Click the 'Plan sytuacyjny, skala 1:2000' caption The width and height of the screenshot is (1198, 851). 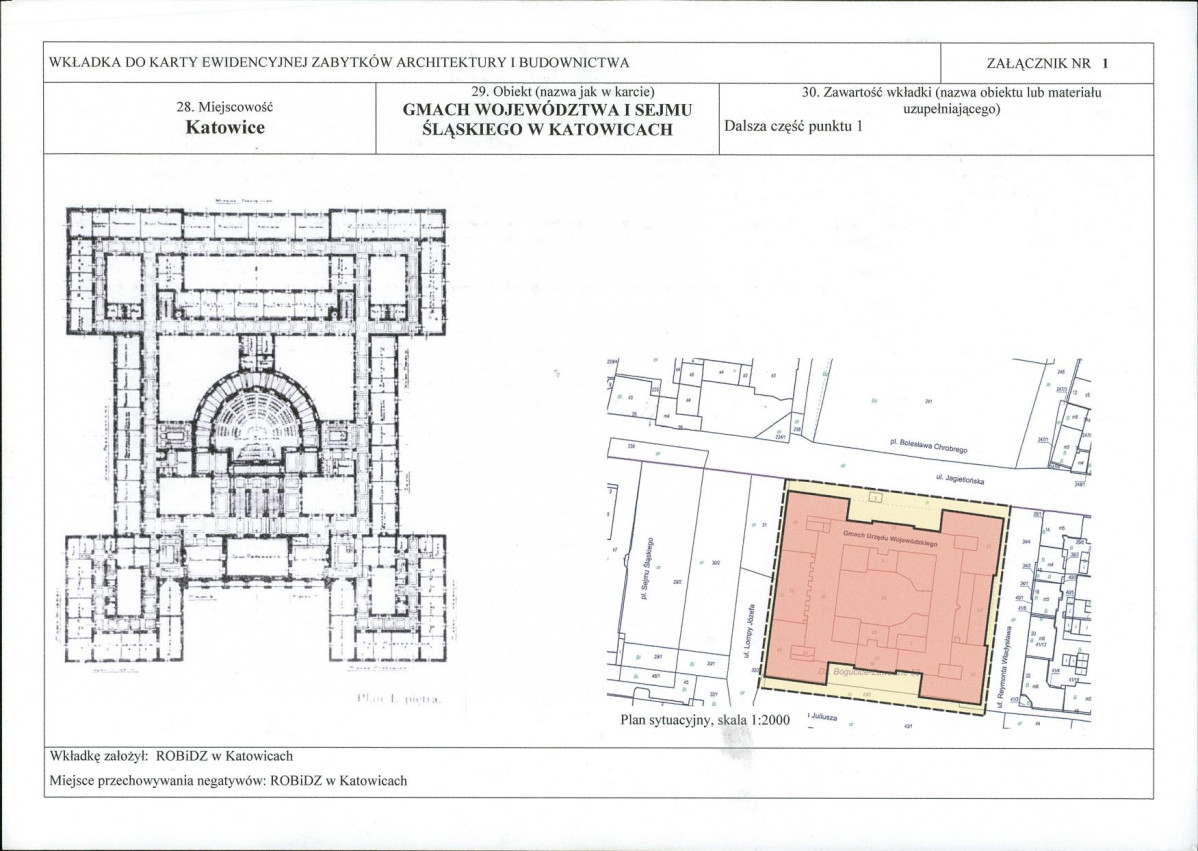coord(705,718)
